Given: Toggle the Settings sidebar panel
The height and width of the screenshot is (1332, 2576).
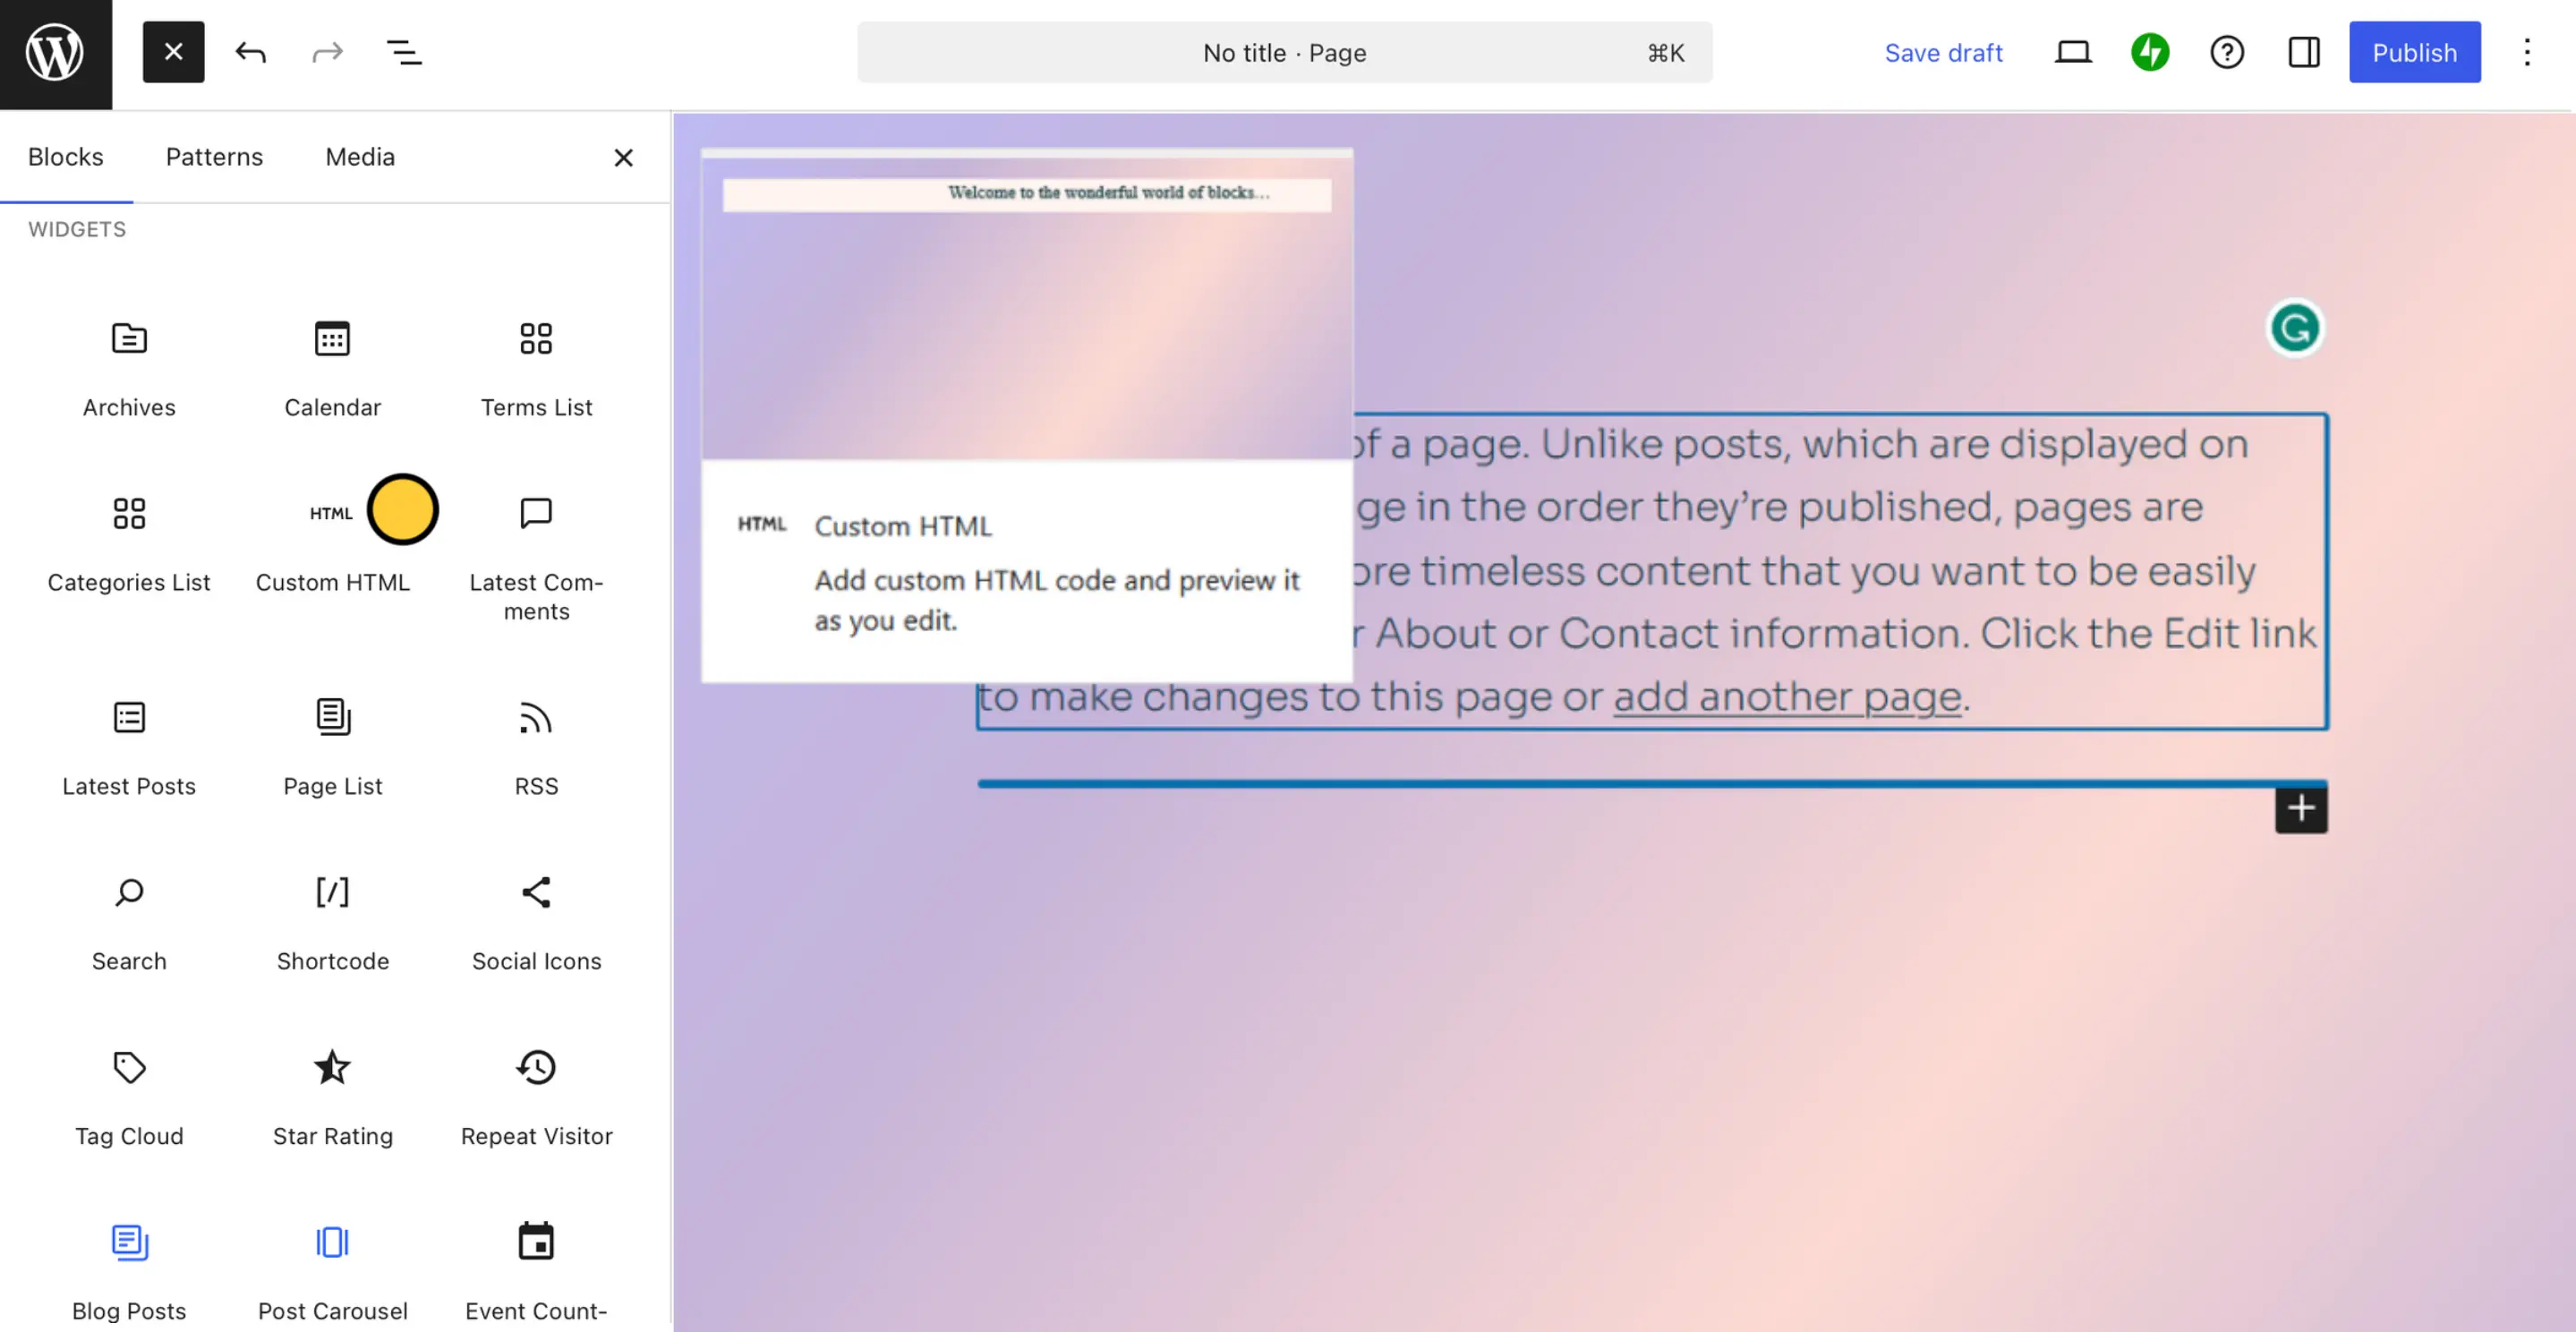Looking at the screenshot, I should click(2304, 52).
